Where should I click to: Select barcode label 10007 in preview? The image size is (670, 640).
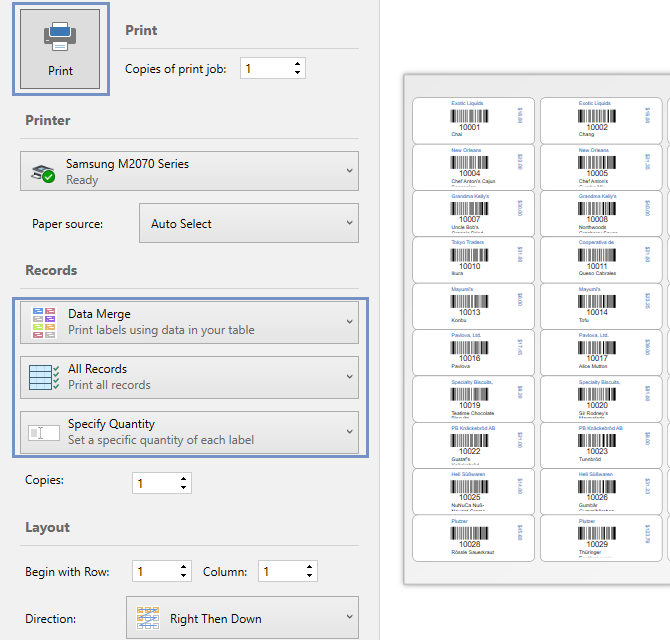[473, 213]
